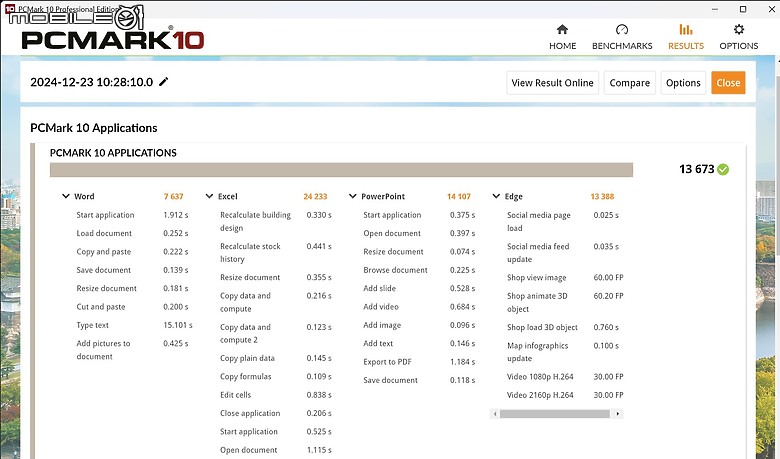
Task: Click Edge 'Shop view image' row
Action: pos(565,277)
